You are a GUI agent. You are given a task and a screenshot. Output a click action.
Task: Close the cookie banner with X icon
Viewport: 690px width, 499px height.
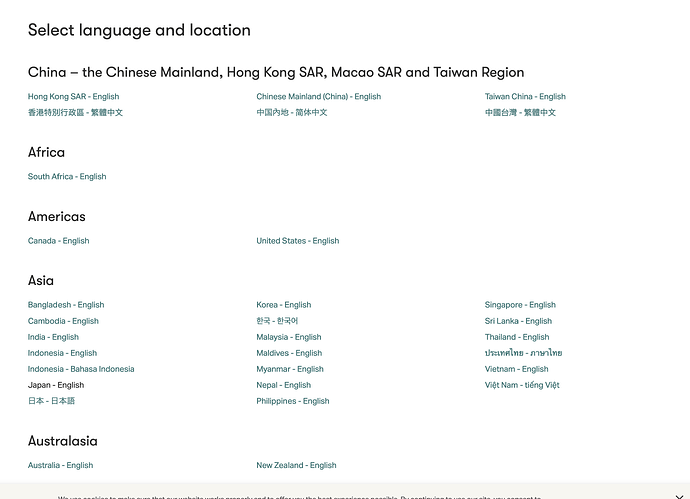(679, 496)
